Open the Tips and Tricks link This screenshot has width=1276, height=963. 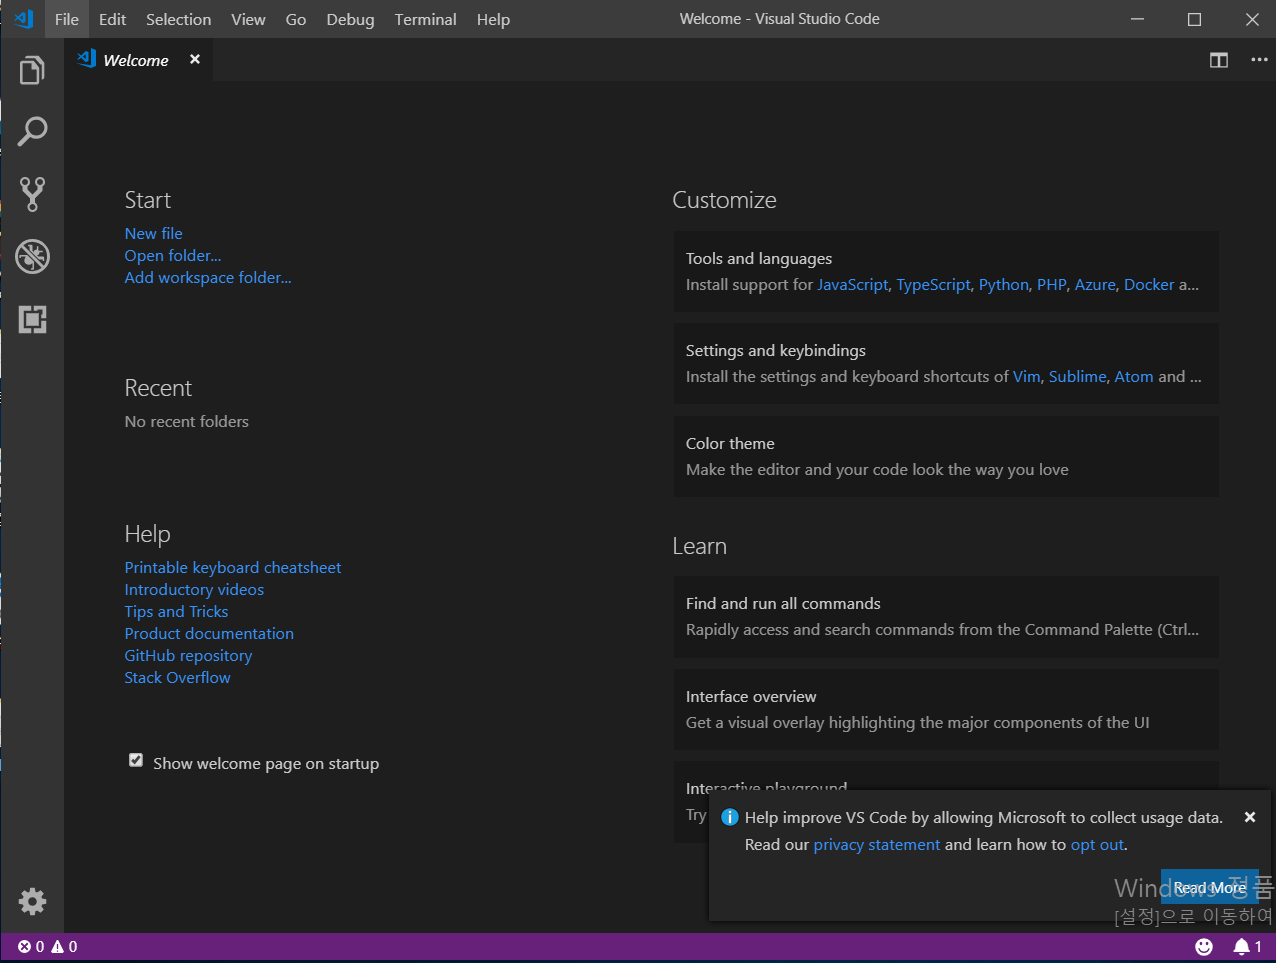176,611
